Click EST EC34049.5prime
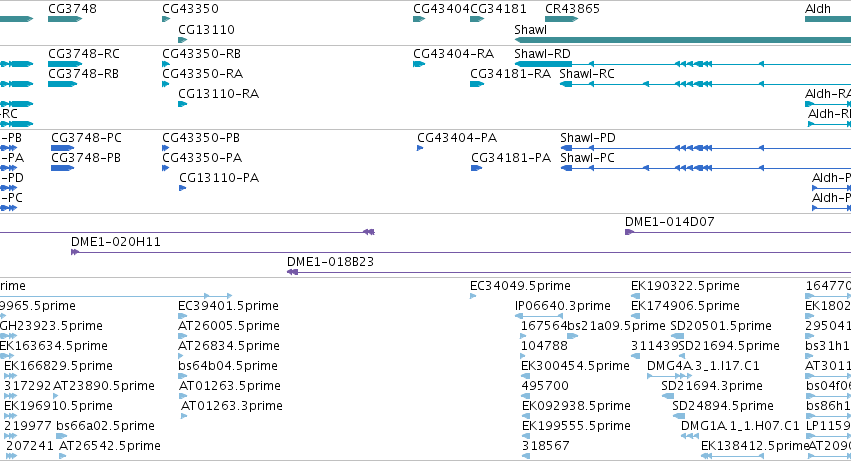This screenshot has width=851, height=461. [x=520, y=286]
